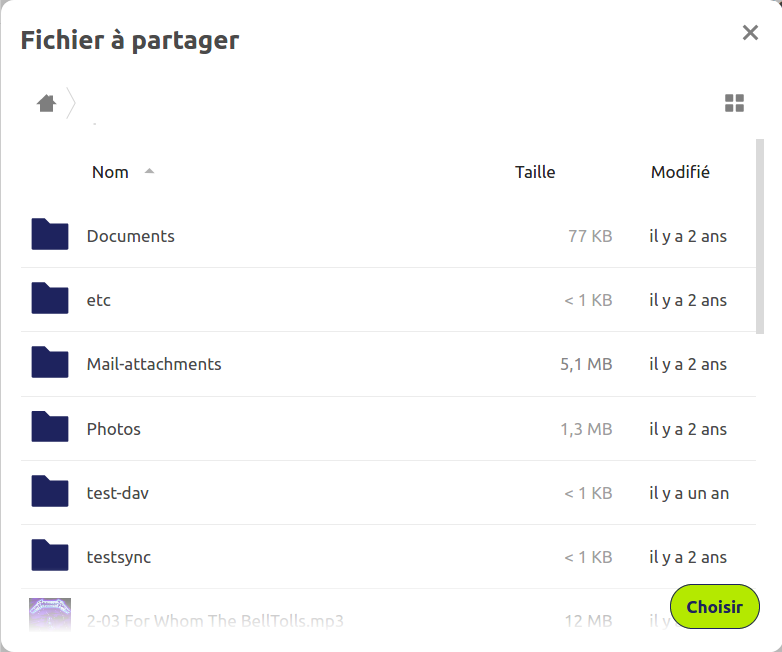Viewport: 782px width, 652px height.
Task: Click the testsync folder icon
Action: coord(50,556)
